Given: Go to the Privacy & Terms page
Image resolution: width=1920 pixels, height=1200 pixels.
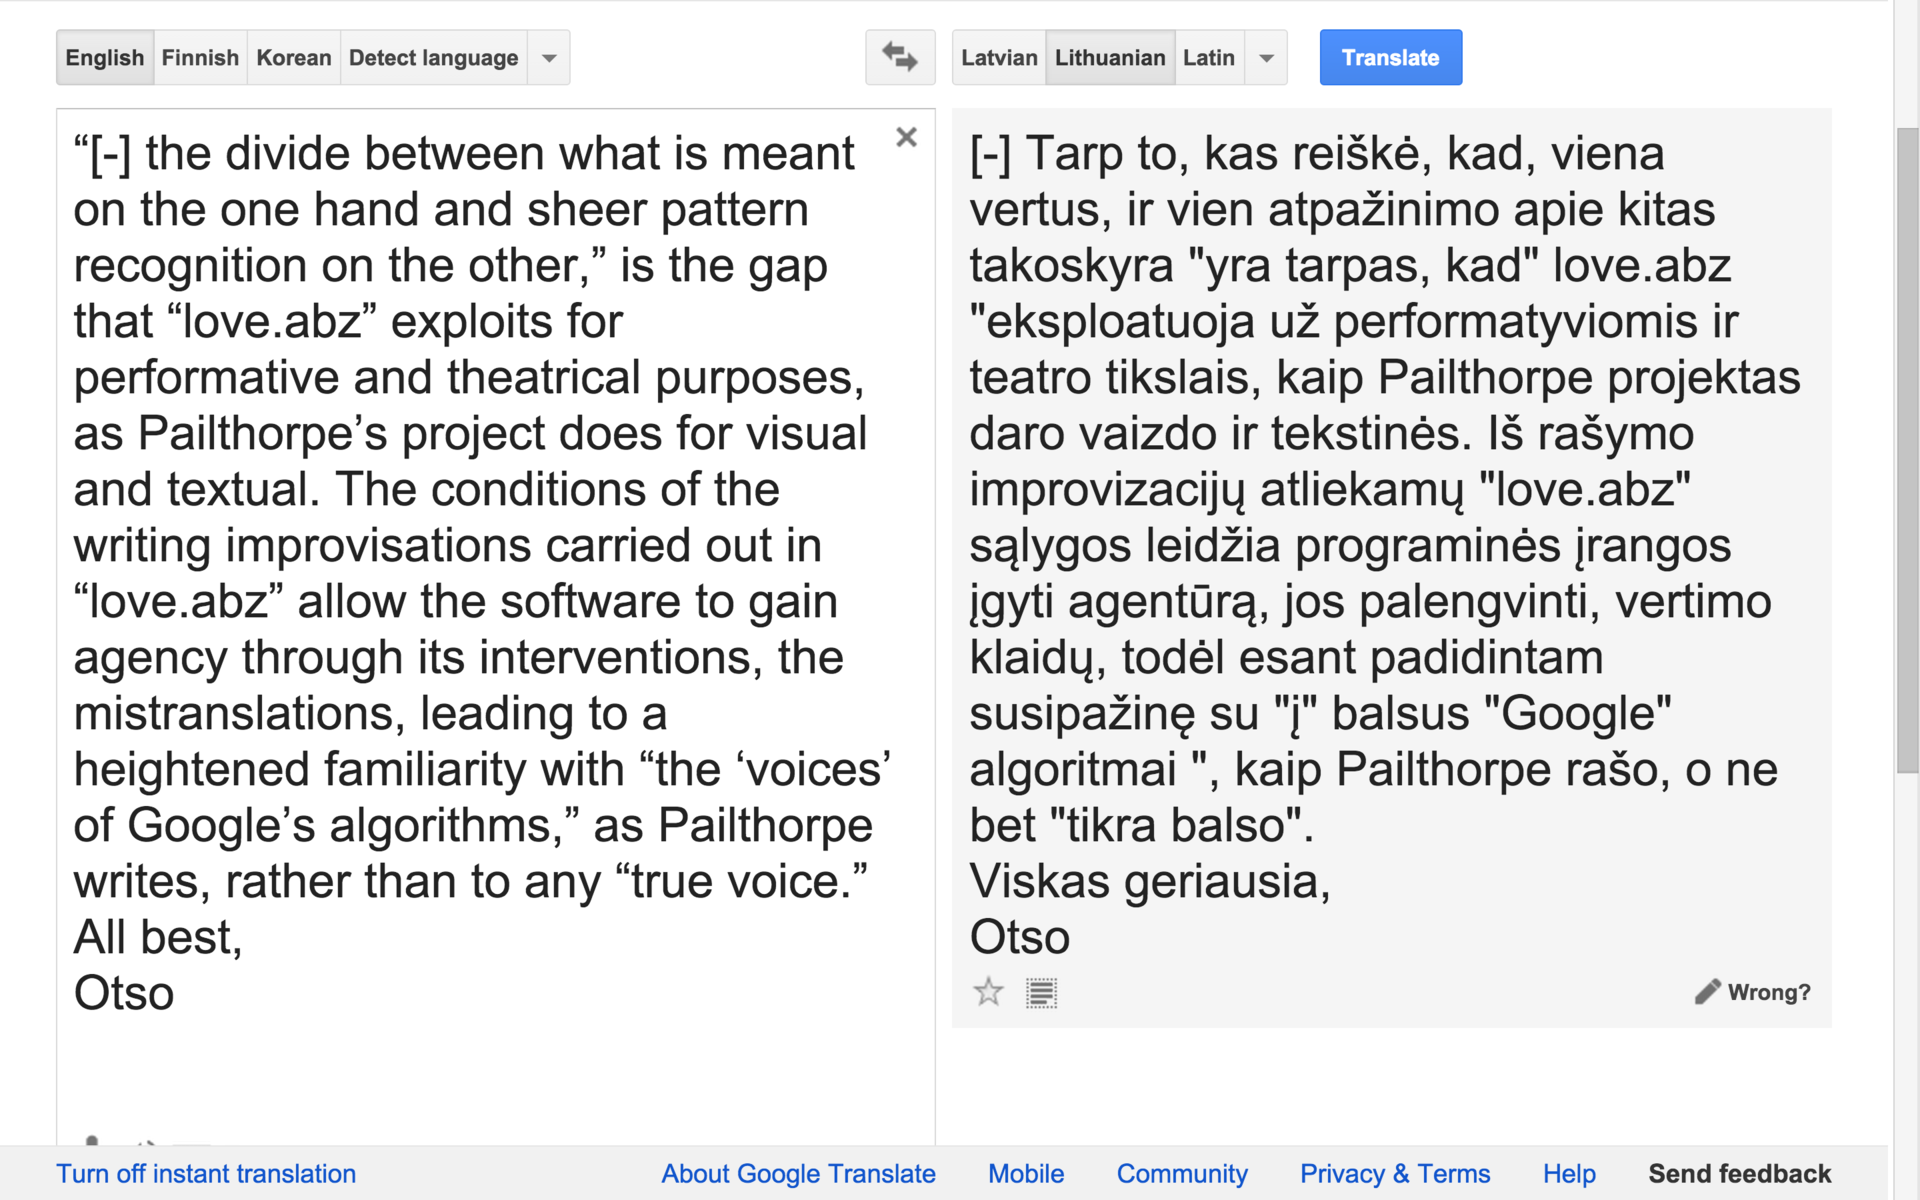Looking at the screenshot, I should (x=1394, y=1173).
